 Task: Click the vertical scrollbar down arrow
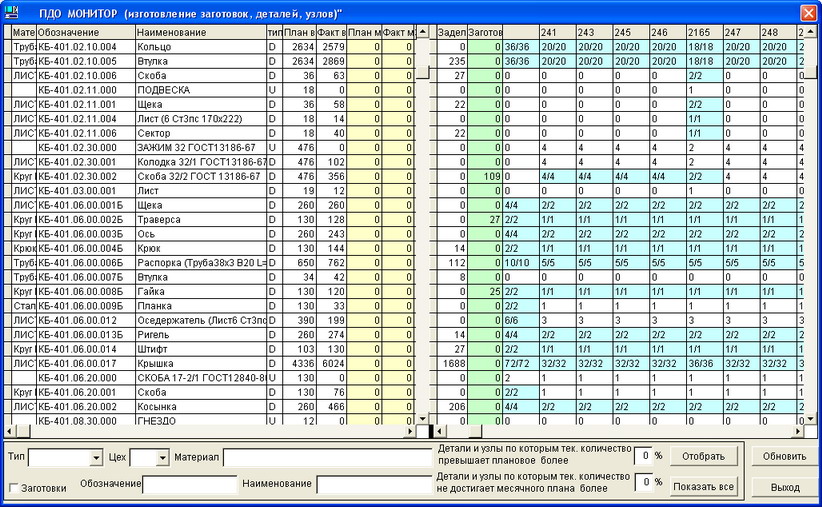pyautogui.click(x=813, y=418)
